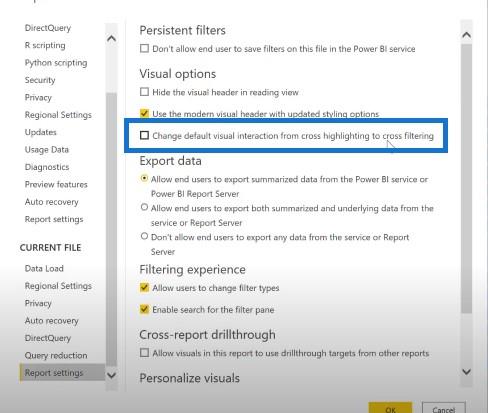
Task: Check Hide the visual header in reading view
Action: [x=144, y=92]
